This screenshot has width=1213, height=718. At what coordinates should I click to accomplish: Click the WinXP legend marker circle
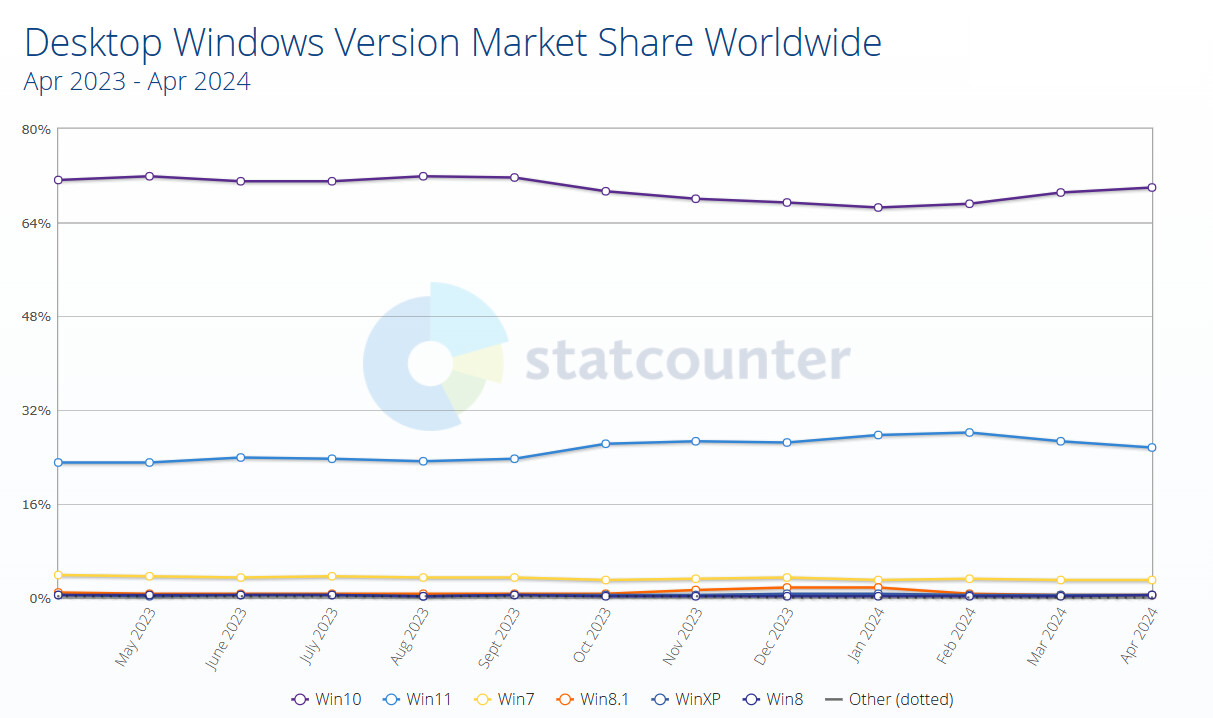[x=658, y=700]
